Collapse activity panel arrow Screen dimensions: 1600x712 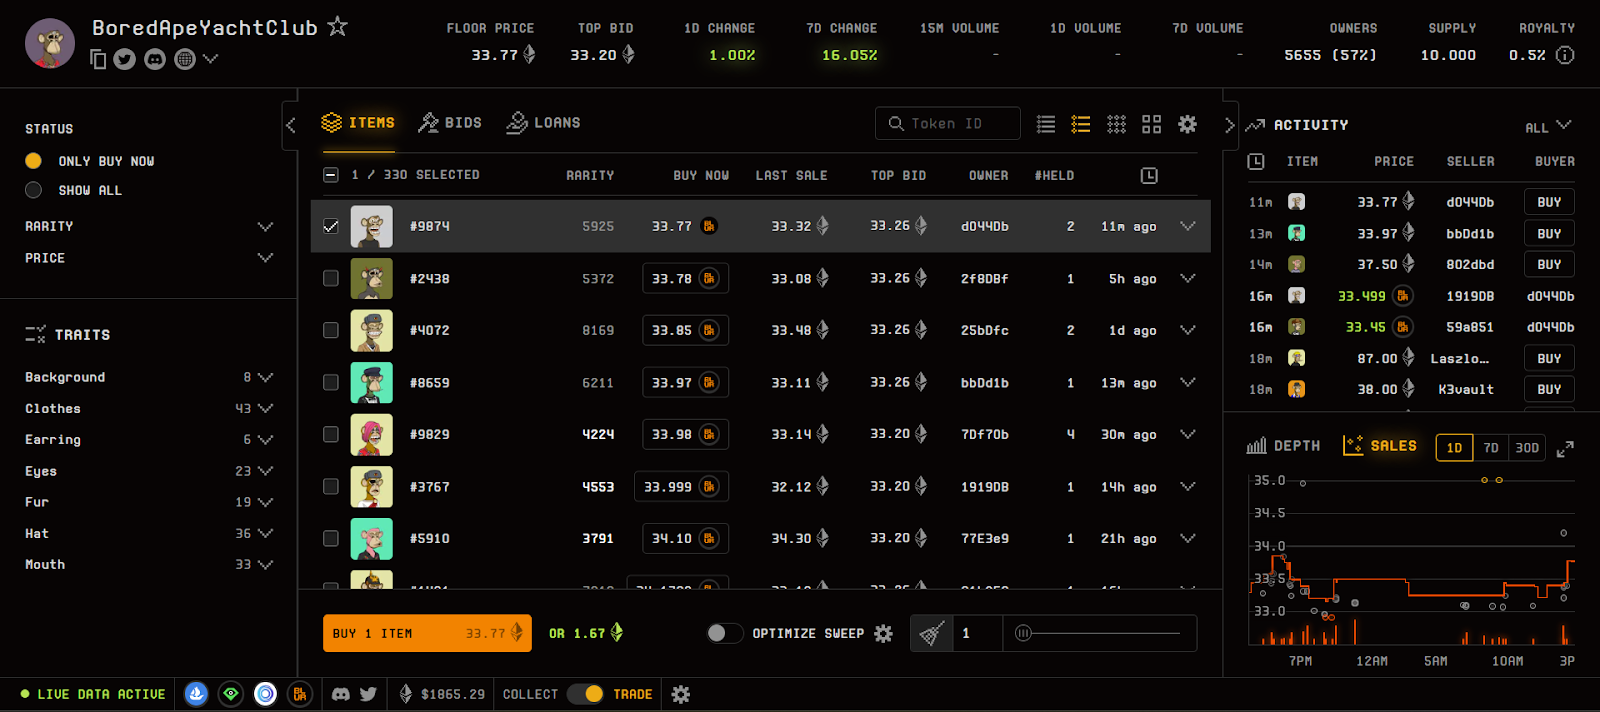coord(1230,125)
